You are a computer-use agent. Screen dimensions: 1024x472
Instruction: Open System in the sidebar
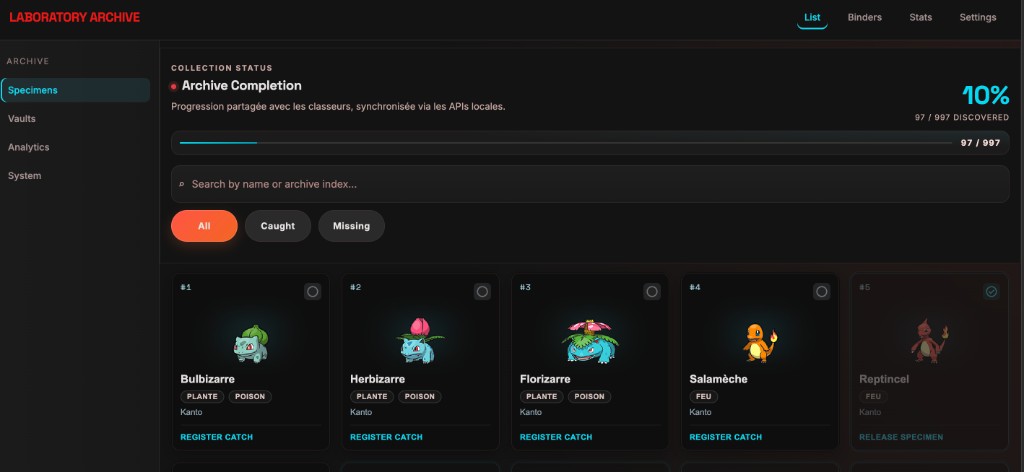click(x=76, y=176)
